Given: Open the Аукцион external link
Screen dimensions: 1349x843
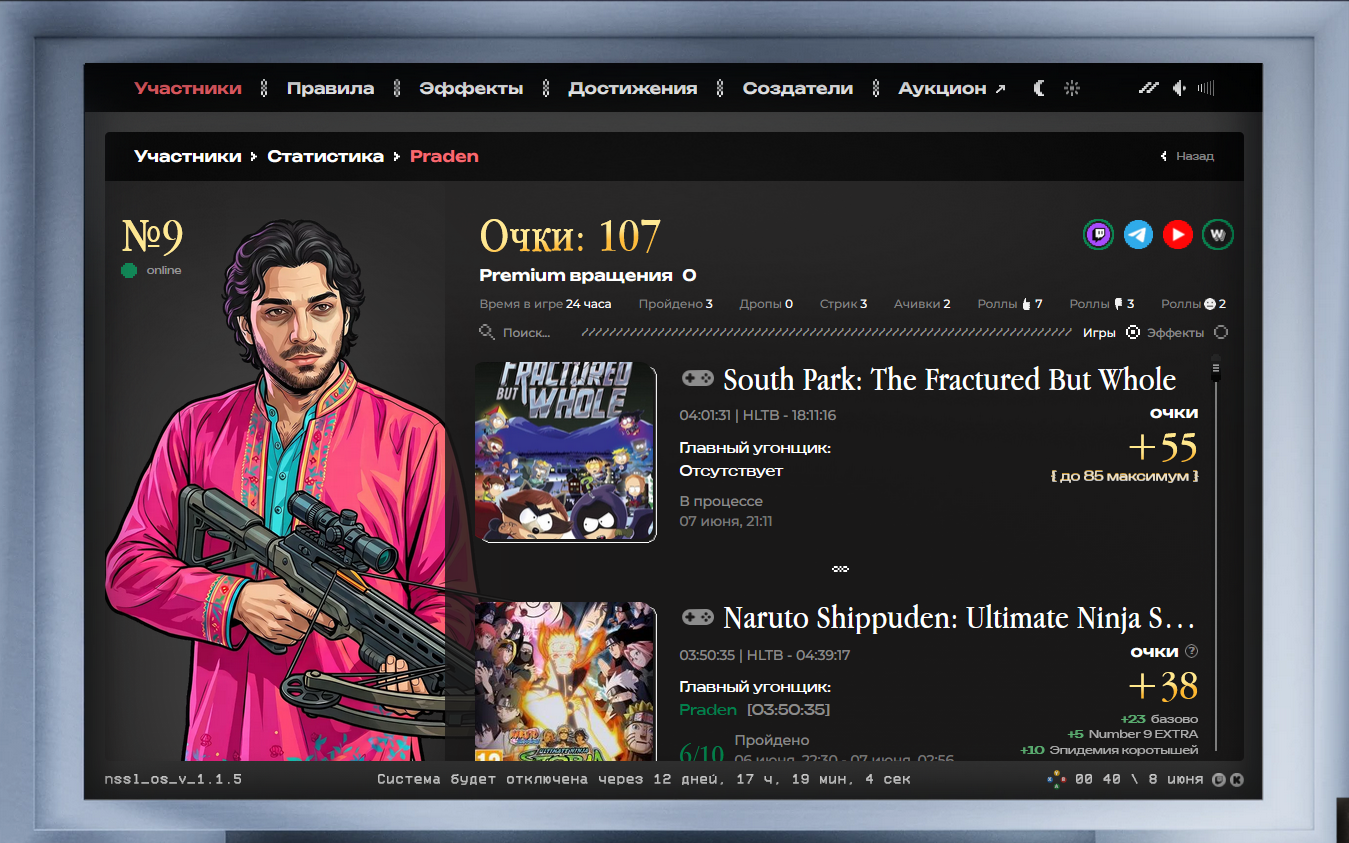Looking at the screenshot, I should pos(952,88).
